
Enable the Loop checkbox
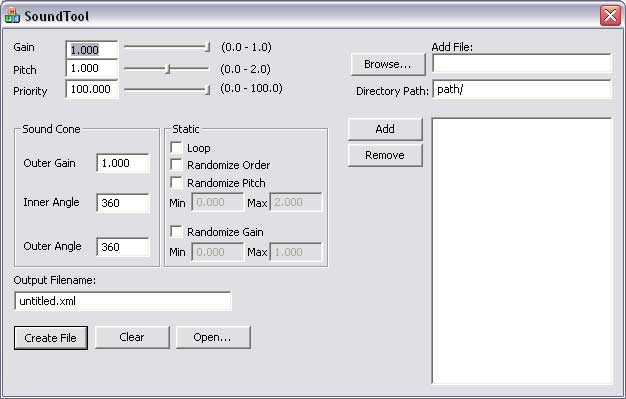click(x=176, y=147)
